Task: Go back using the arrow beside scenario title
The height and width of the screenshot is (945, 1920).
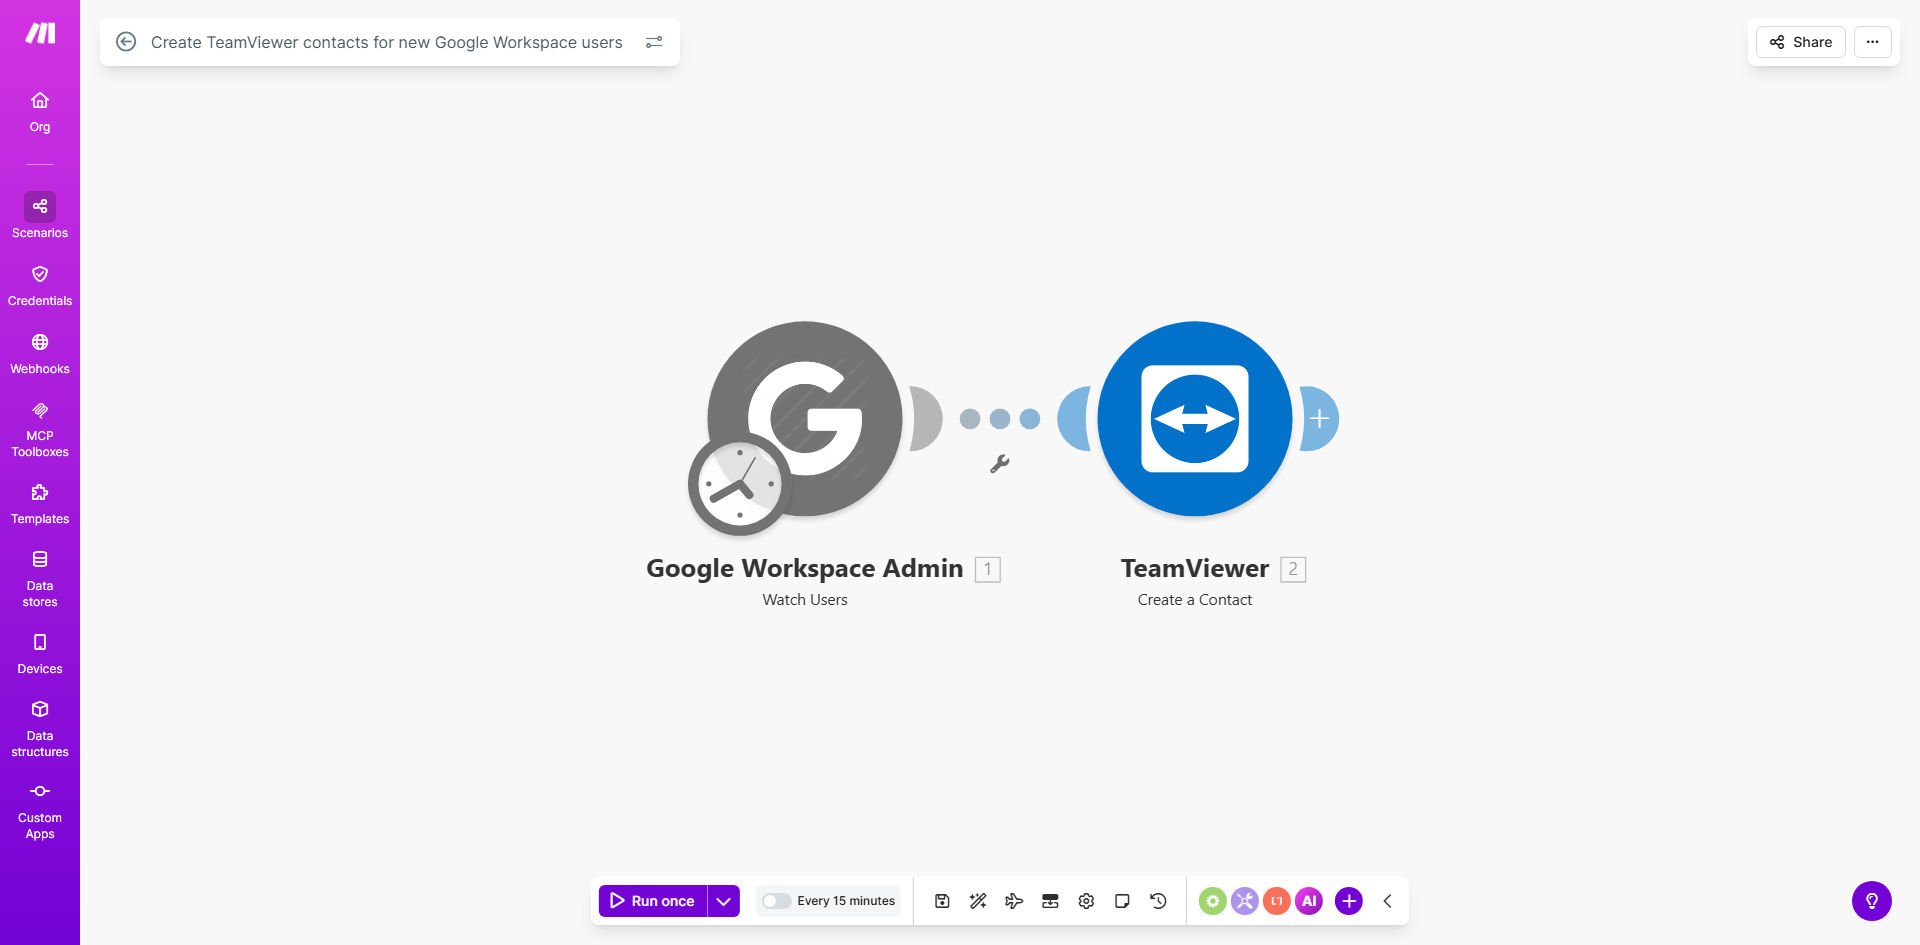Action: tap(126, 42)
